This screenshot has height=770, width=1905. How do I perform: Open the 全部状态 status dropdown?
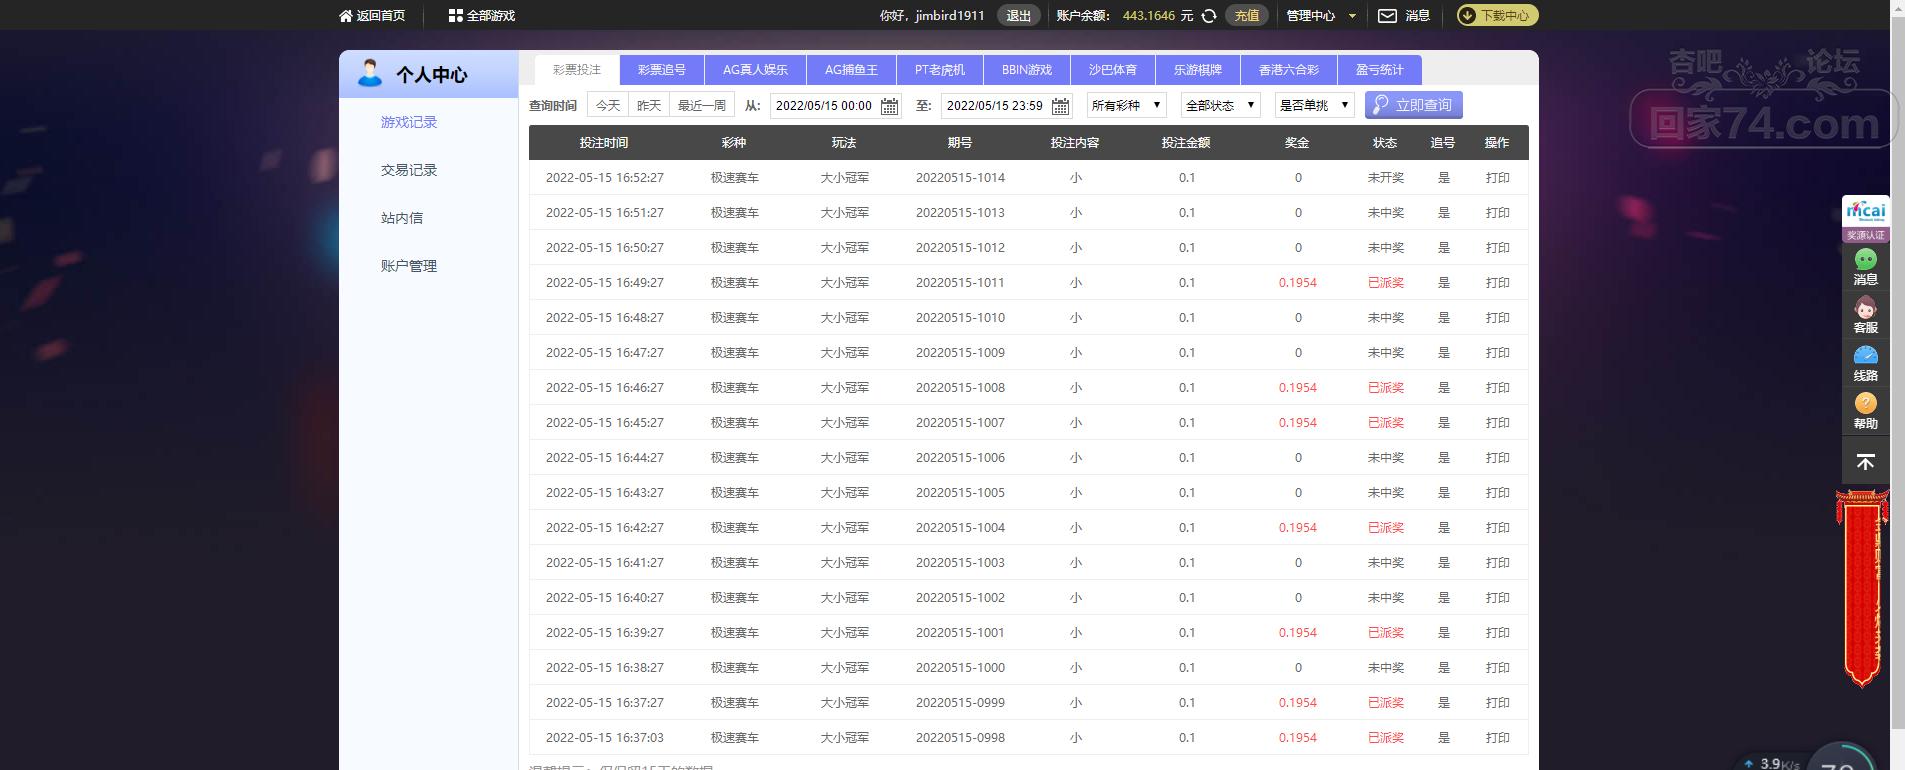(1220, 105)
